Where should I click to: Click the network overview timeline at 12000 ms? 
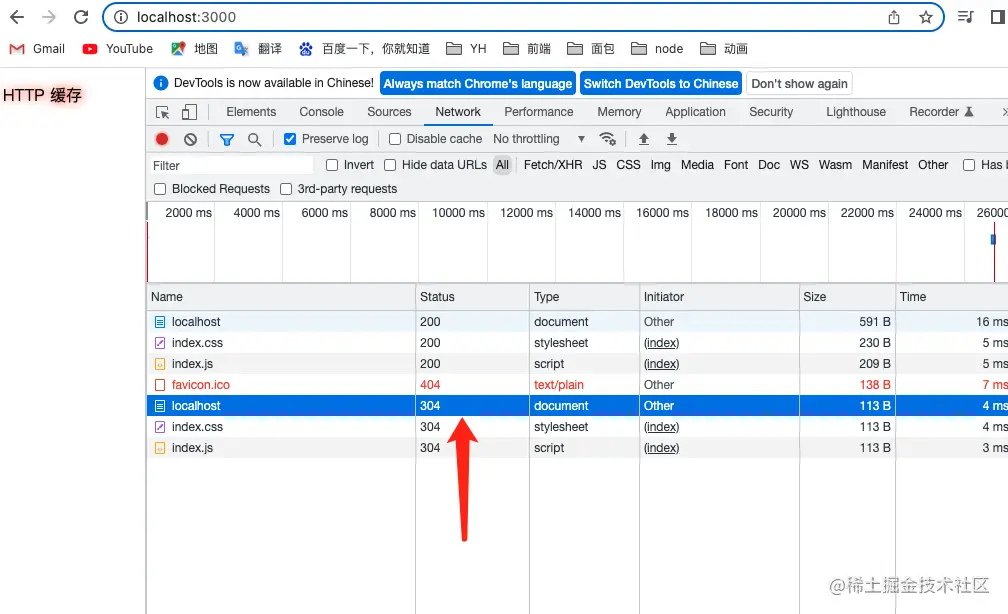tap(526, 213)
